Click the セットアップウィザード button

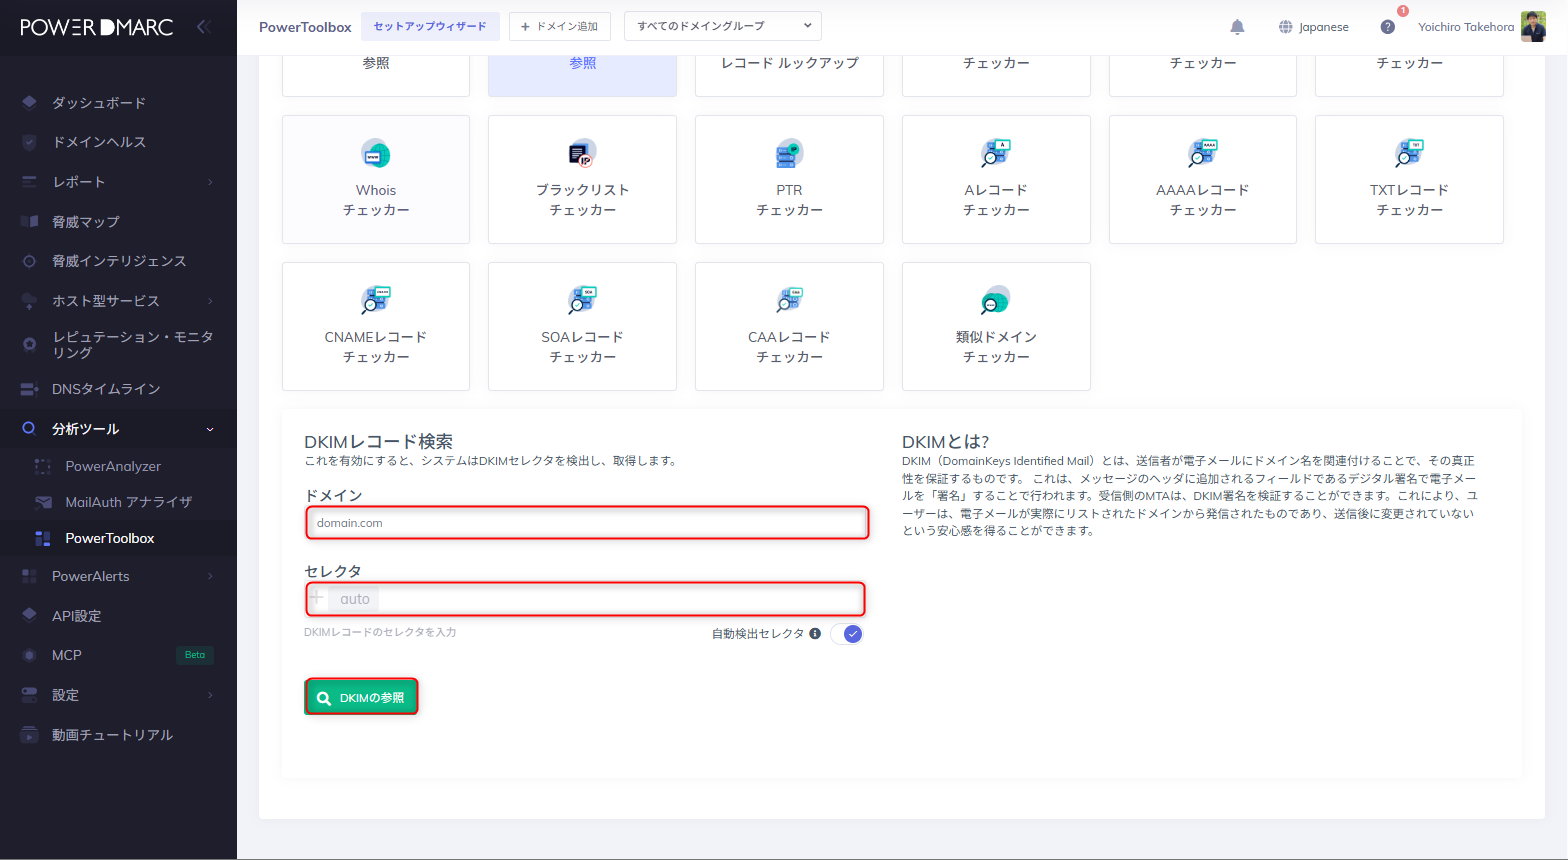click(430, 26)
